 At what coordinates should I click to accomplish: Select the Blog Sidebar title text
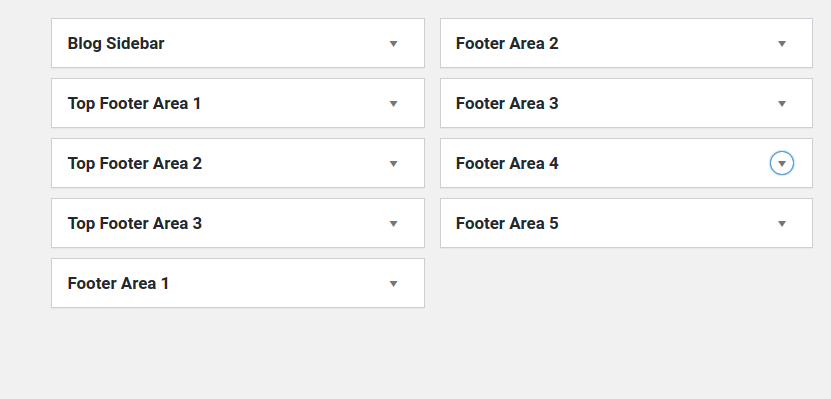(116, 43)
